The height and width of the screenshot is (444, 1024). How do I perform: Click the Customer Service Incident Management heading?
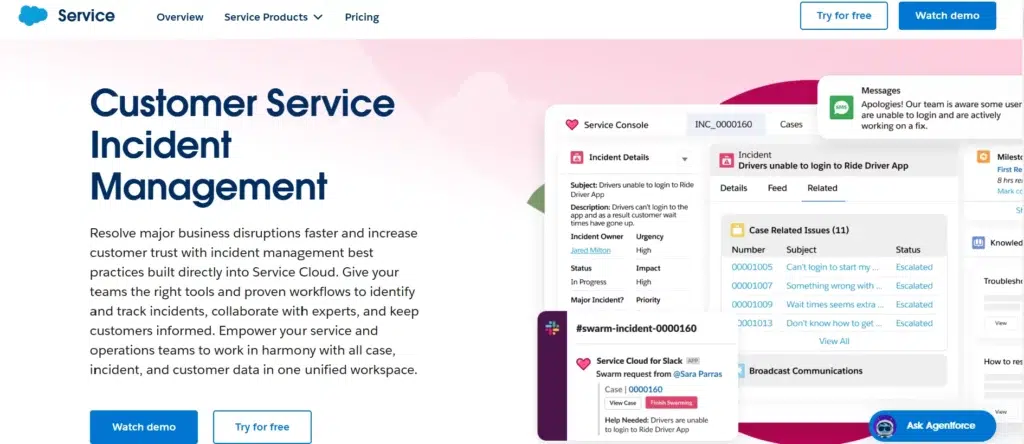242,145
